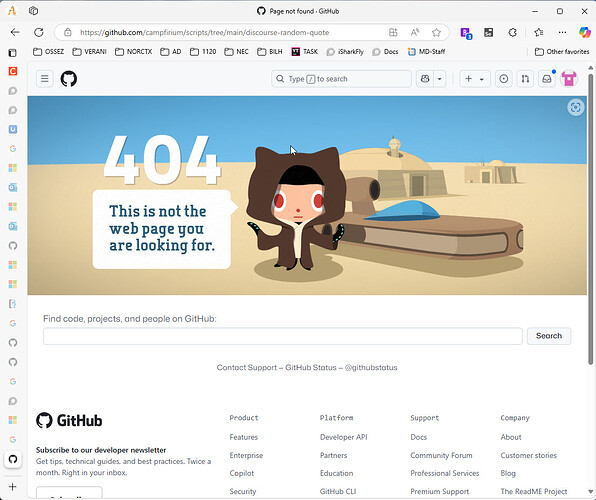Screen dimensions: 596x500
Task: Open the GitHub CLI footer link
Action: pyautogui.click(x=338, y=492)
